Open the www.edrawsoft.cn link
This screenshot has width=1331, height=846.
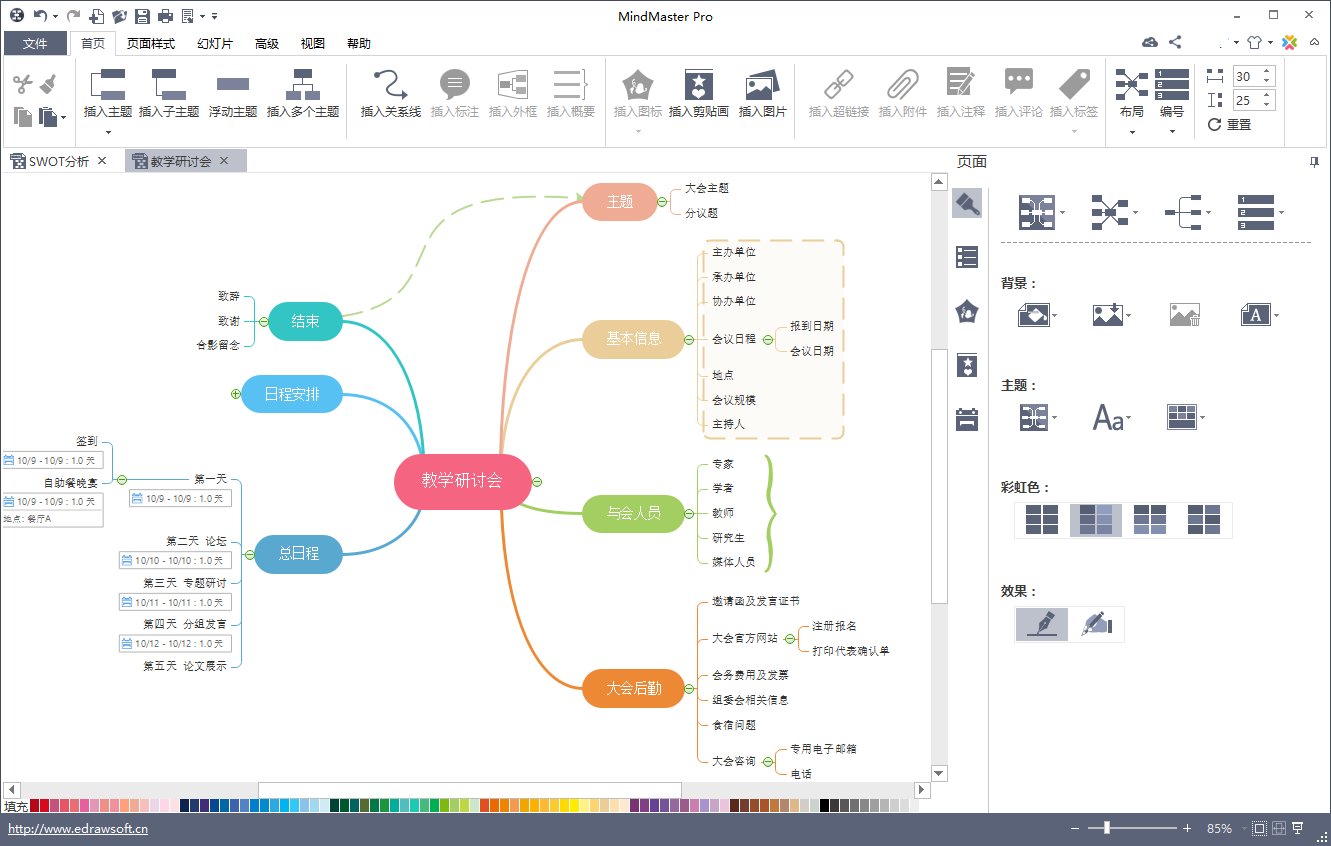point(78,829)
